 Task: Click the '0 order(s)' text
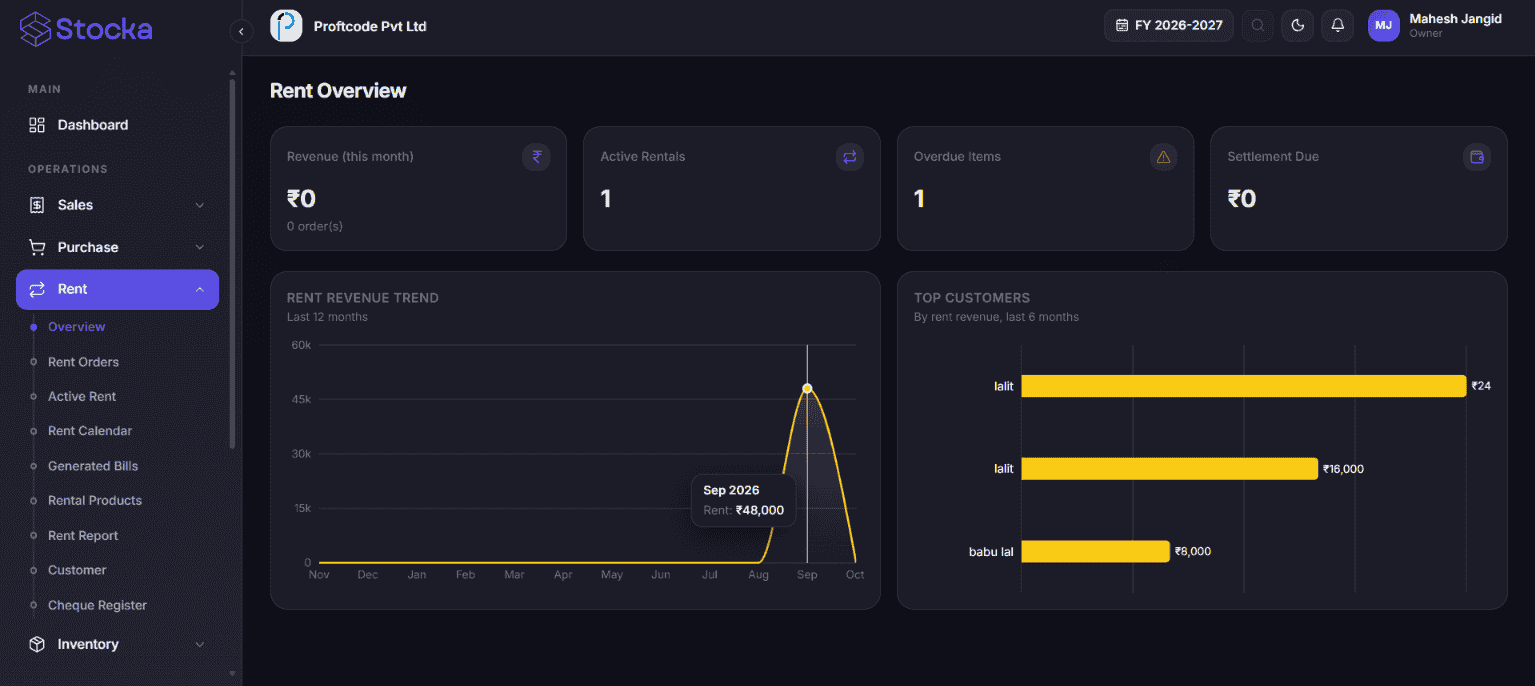[x=315, y=226]
